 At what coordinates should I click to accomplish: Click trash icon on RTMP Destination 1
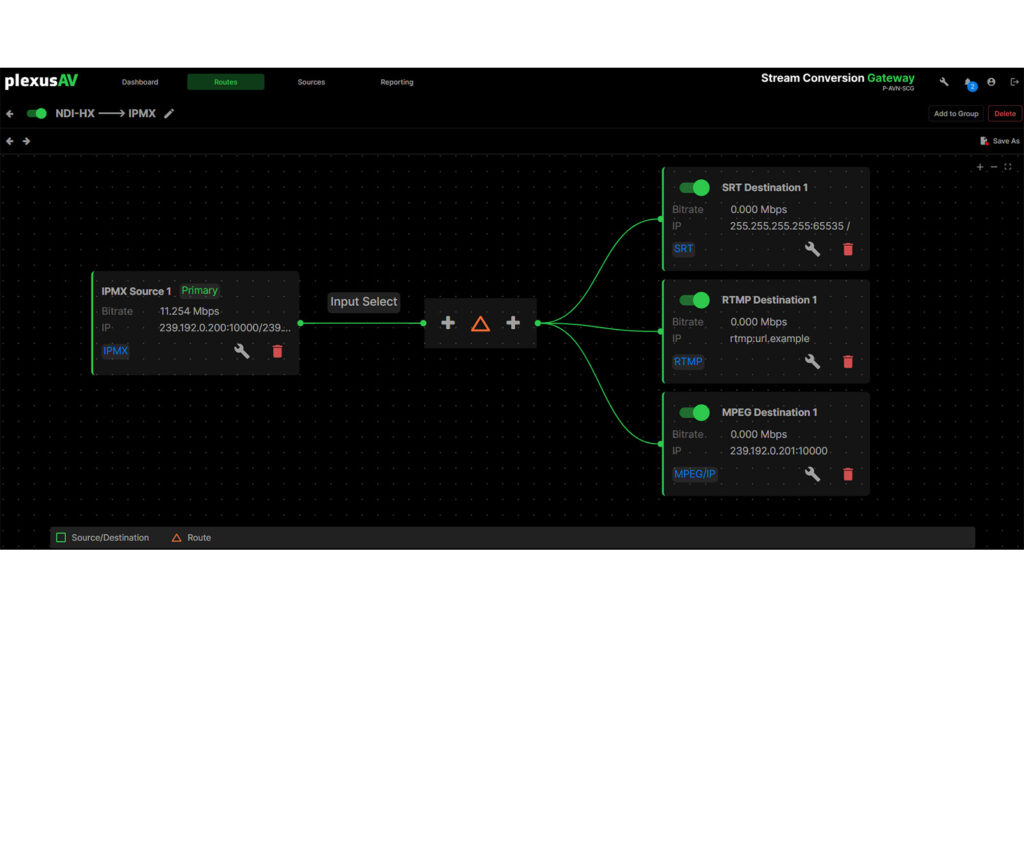[848, 361]
